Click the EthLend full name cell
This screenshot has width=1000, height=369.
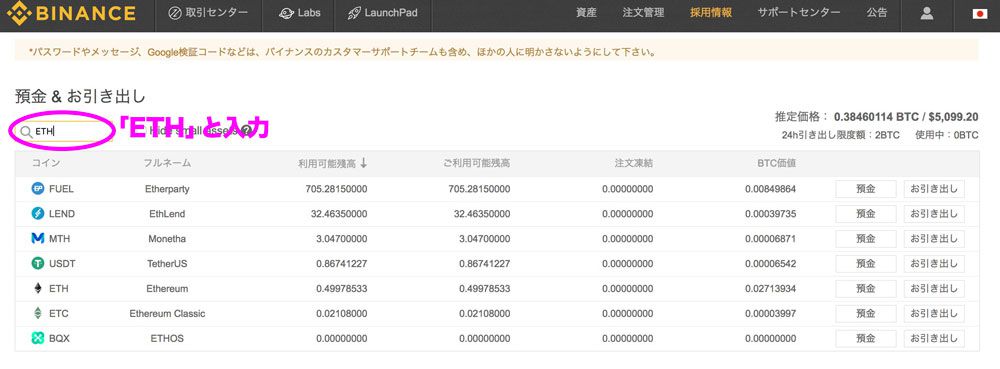point(167,213)
